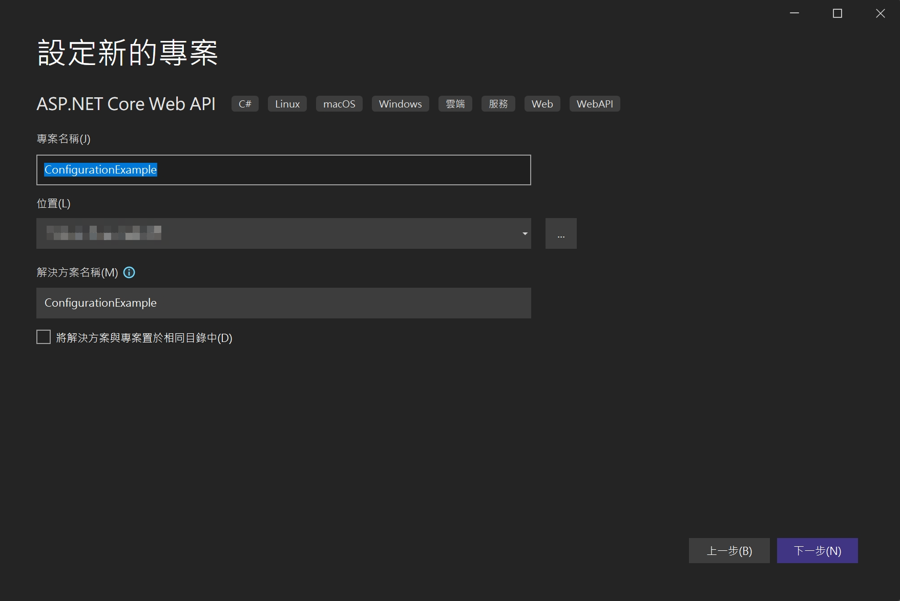Open the location browse (...) button
The image size is (900, 601).
click(x=561, y=234)
